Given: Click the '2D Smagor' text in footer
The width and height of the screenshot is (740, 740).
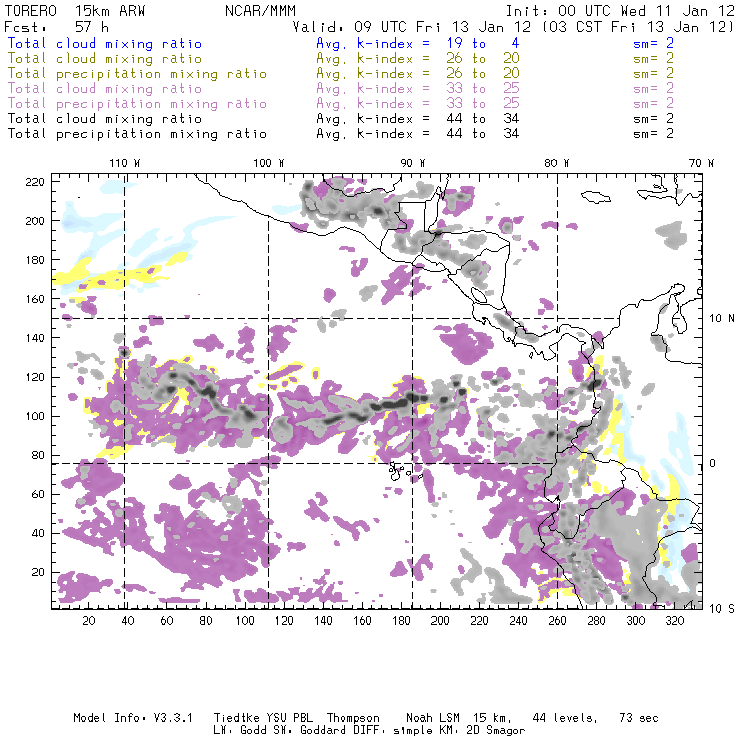Looking at the screenshot, I should tap(496, 731).
